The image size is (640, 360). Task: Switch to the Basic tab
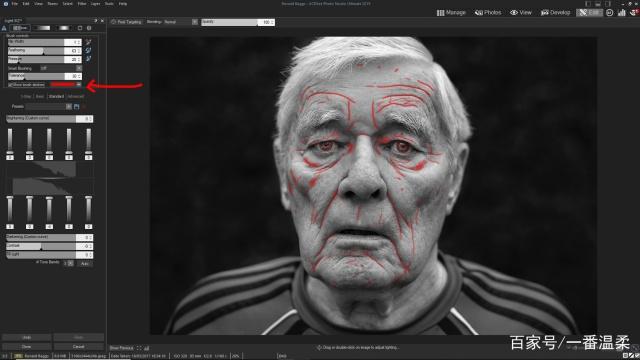[40, 96]
